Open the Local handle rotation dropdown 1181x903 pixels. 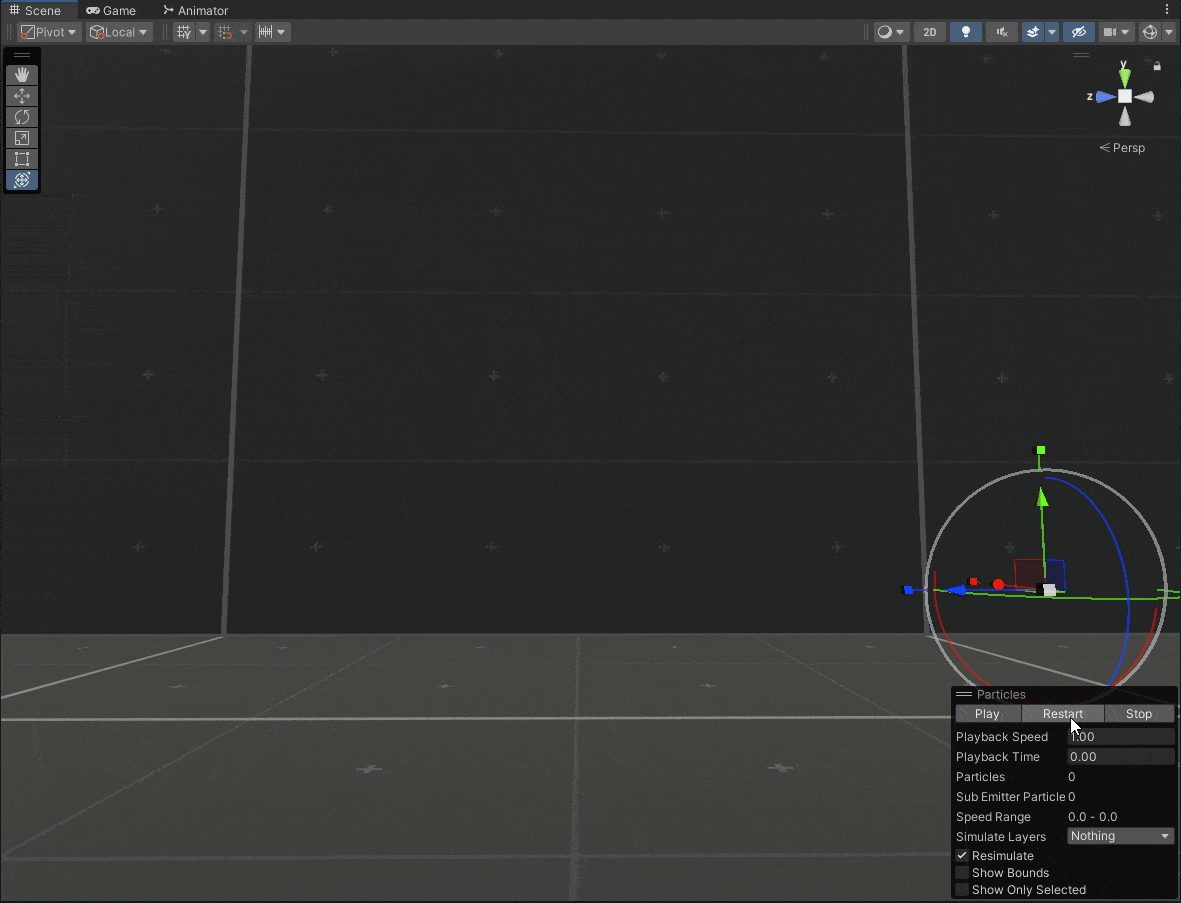pos(119,32)
